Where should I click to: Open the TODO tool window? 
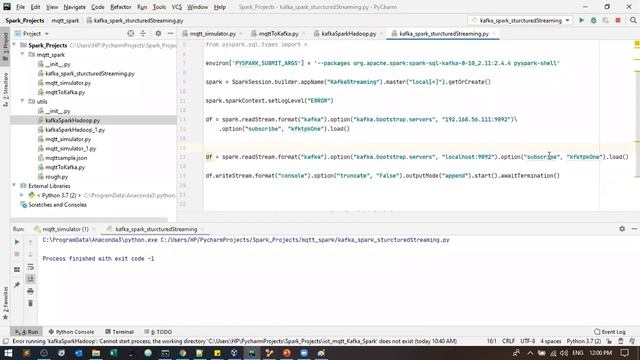pos(158,332)
